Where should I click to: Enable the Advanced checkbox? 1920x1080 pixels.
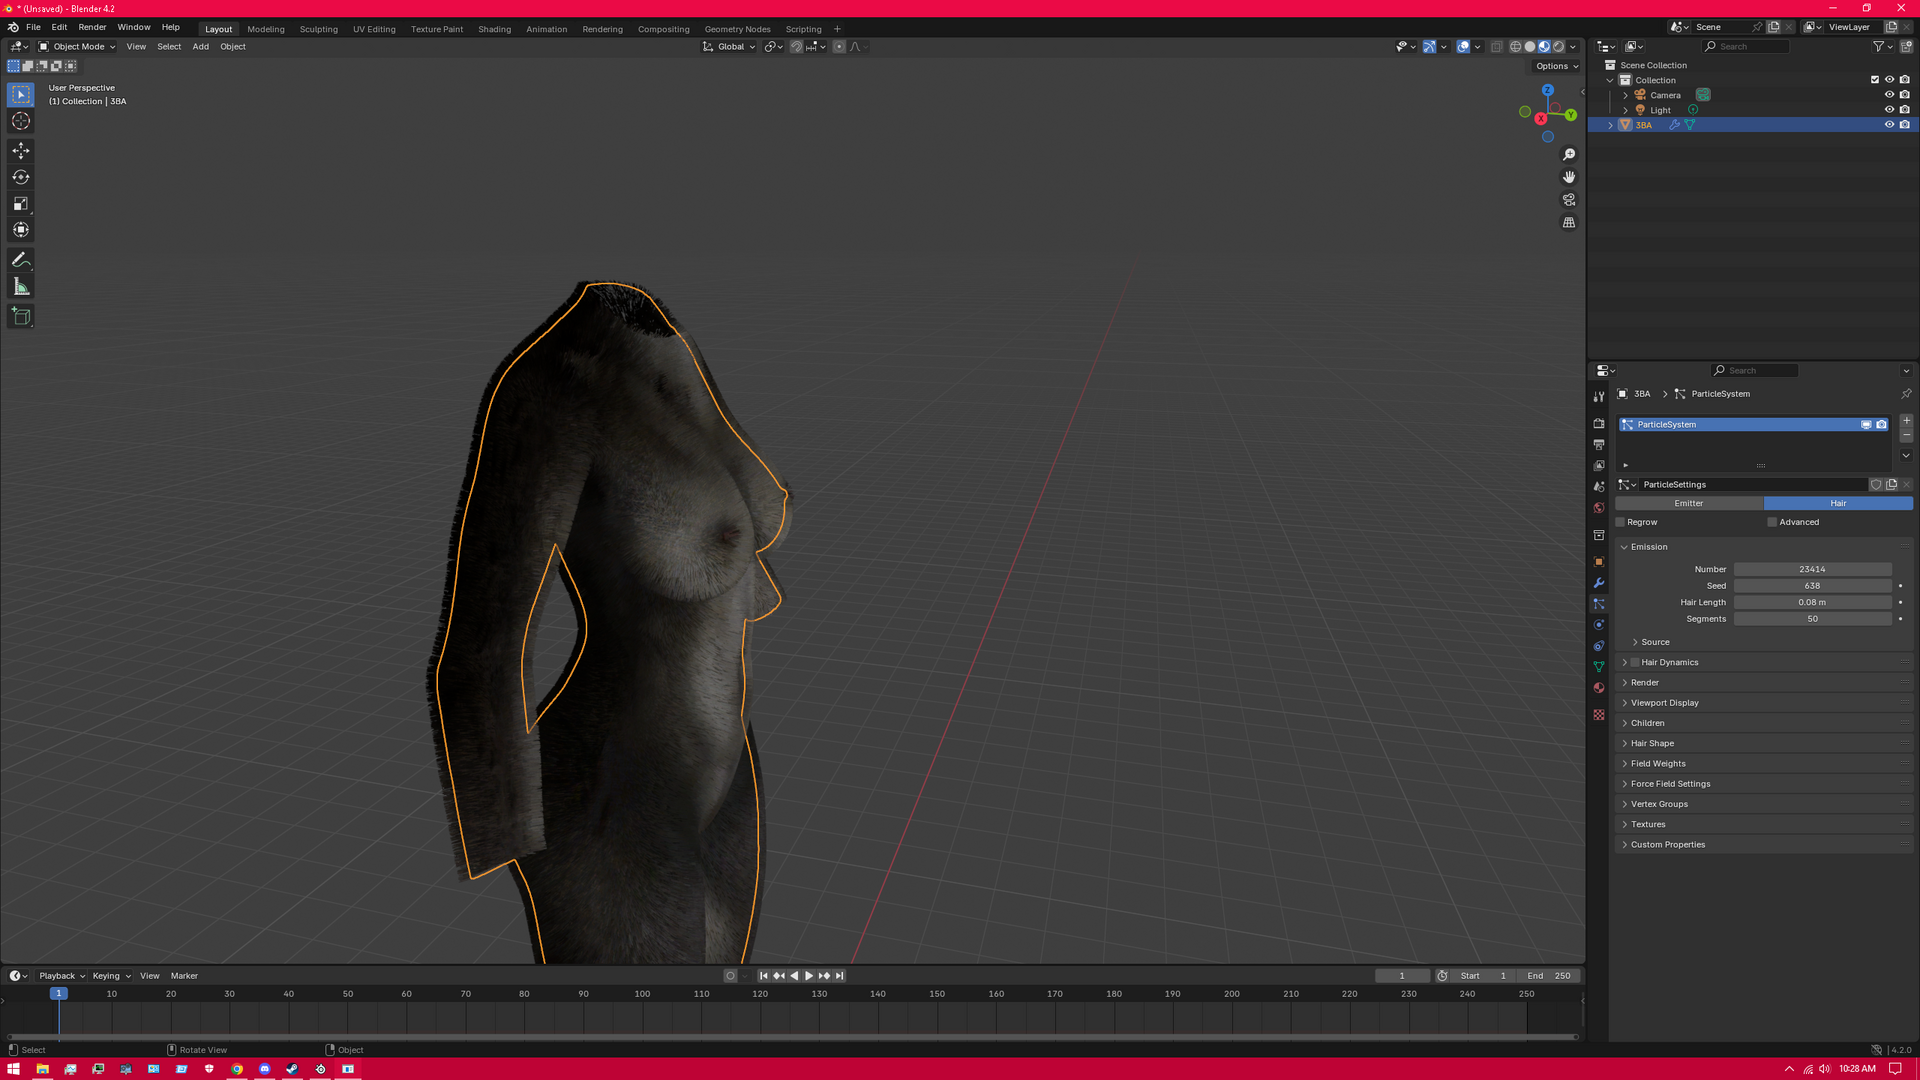1772,522
